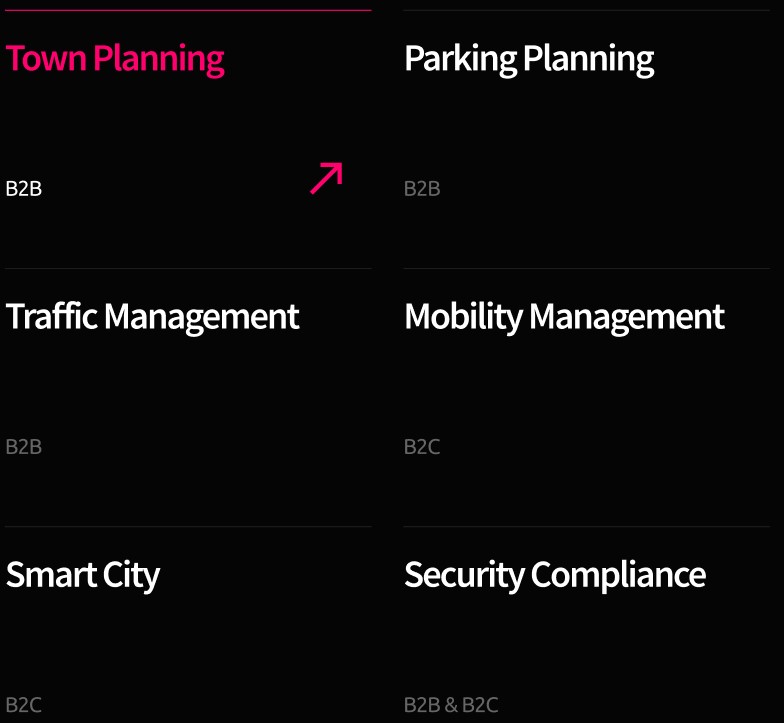Click the divider line above Traffic Management
This screenshot has height=723, width=784.
click(188, 268)
